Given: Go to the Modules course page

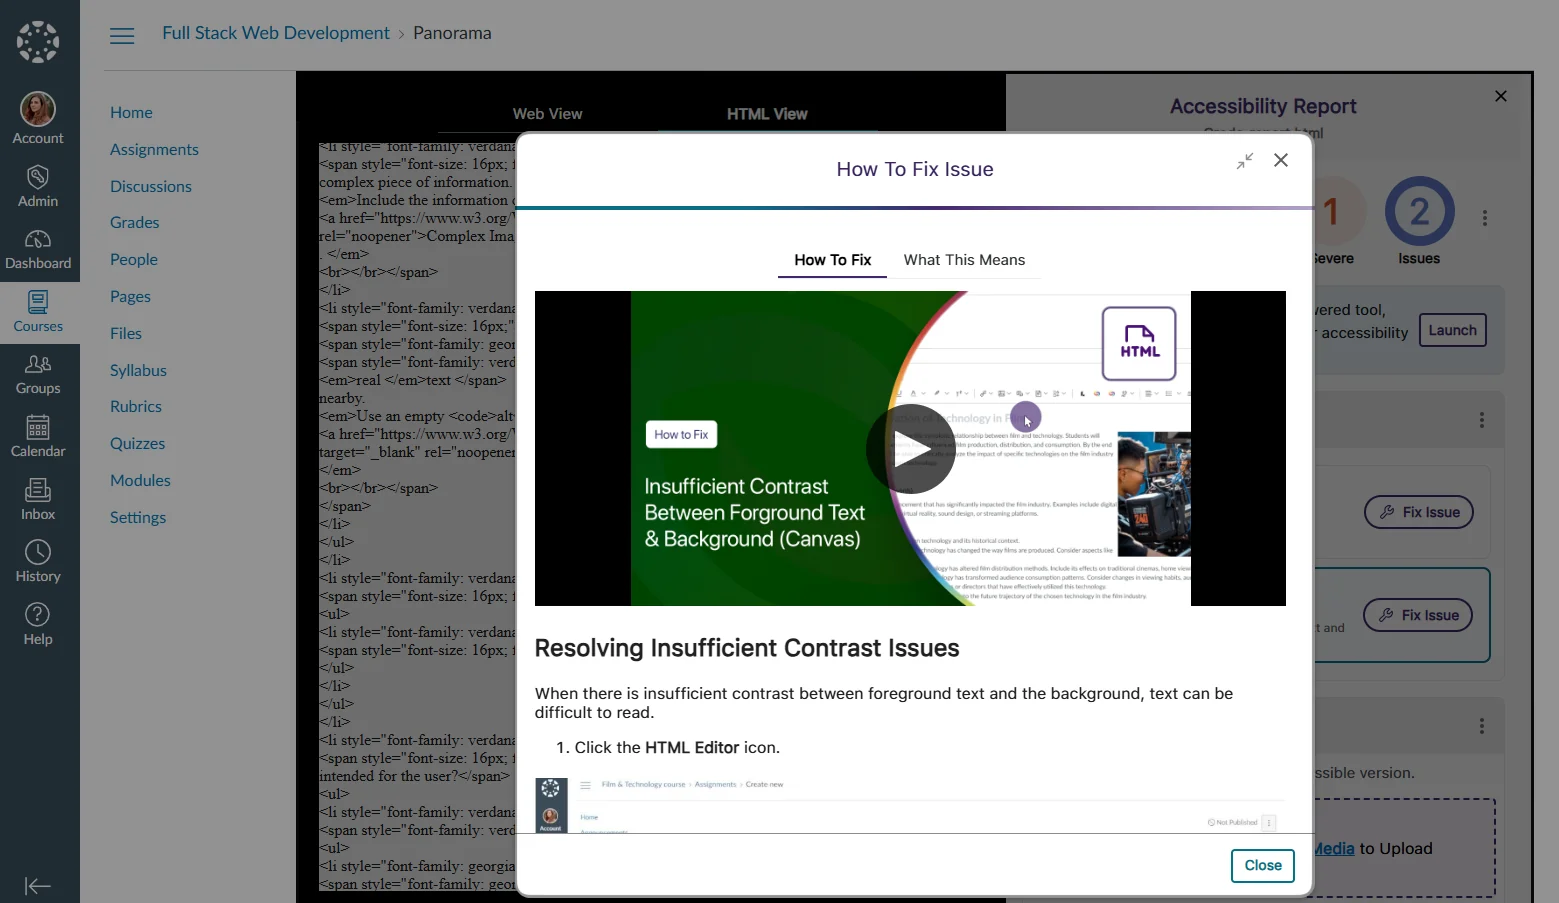Looking at the screenshot, I should coord(140,480).
